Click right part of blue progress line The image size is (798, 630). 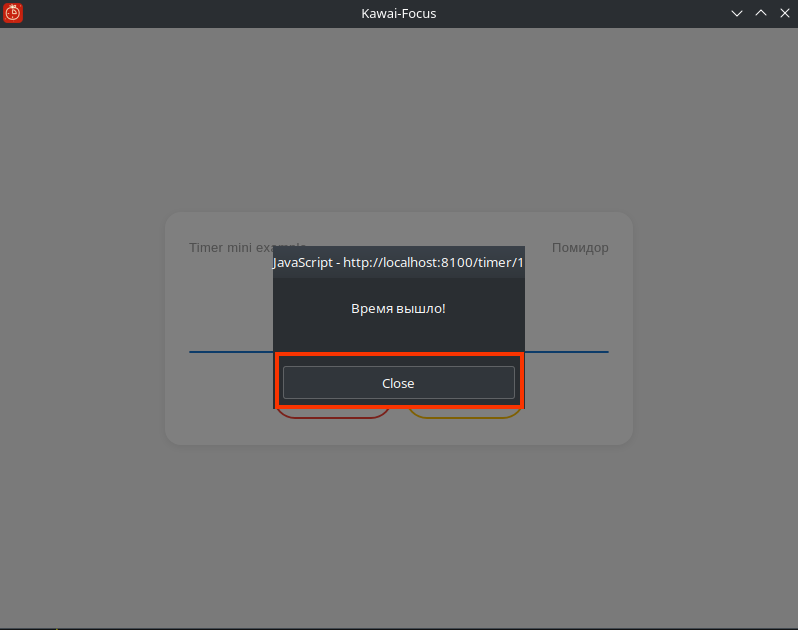566,352
